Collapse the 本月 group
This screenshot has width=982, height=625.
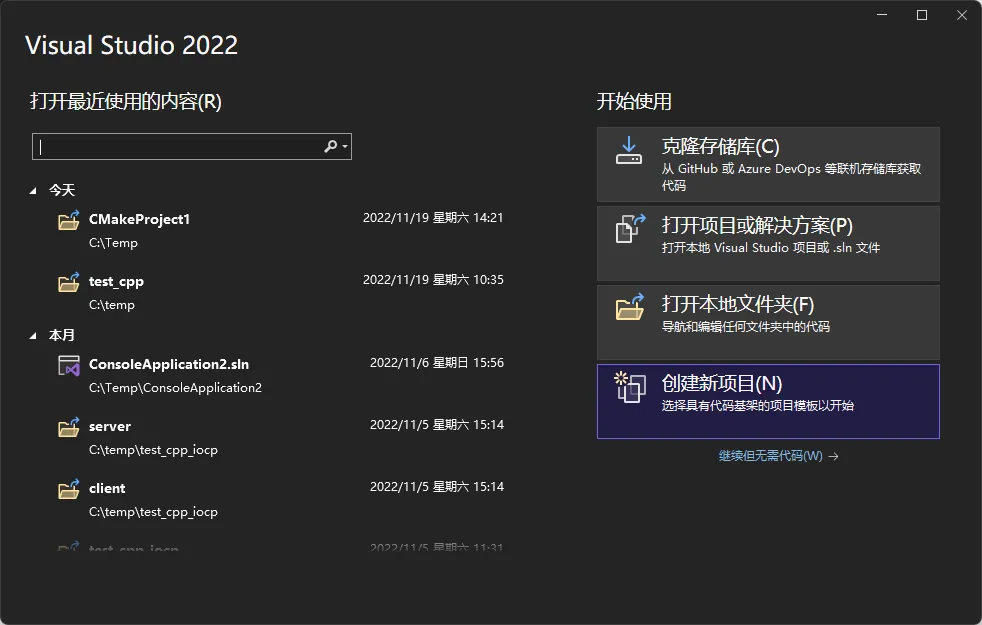pyautogui.click(x=33, y=336)
